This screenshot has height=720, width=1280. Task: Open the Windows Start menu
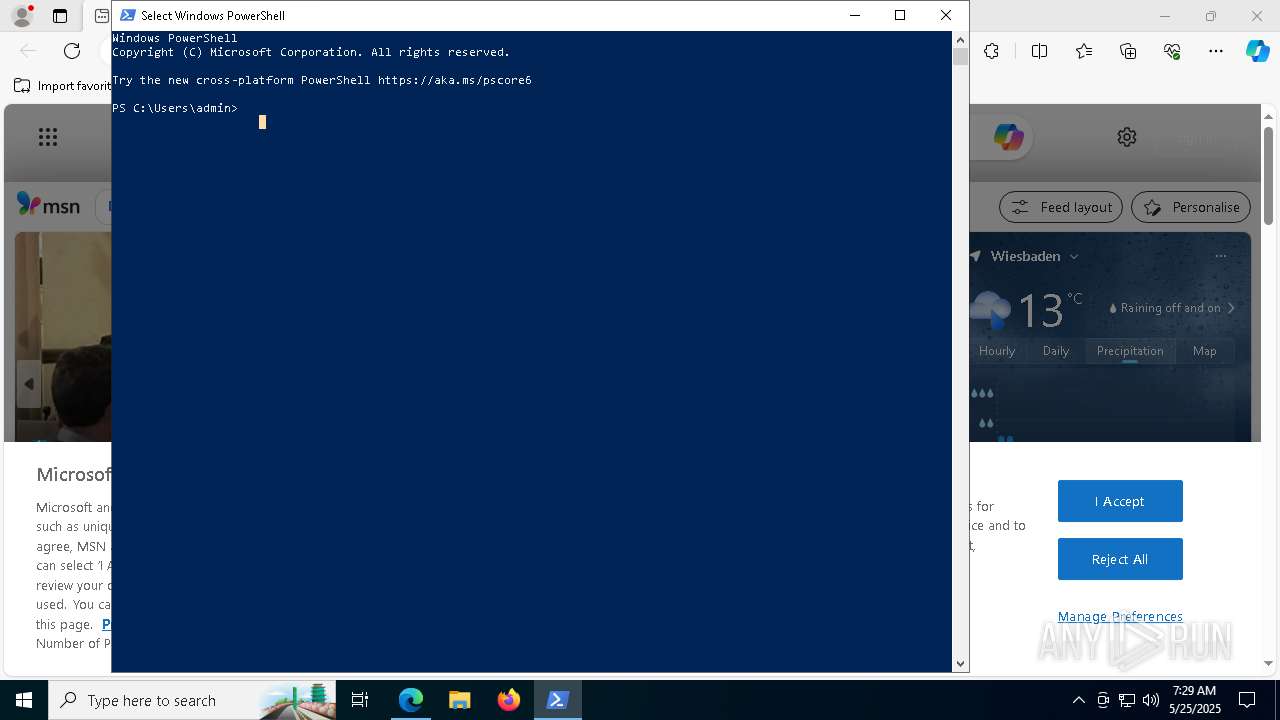pos(24,700)
